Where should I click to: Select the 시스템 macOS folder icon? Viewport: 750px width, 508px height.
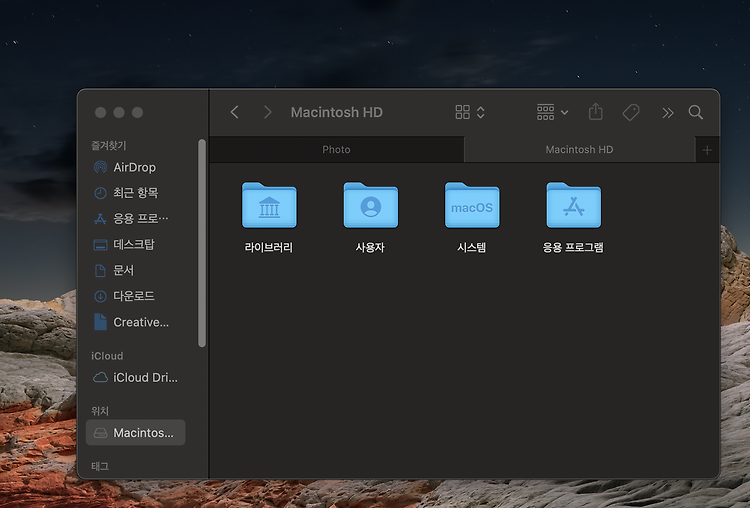coord(472,205)
